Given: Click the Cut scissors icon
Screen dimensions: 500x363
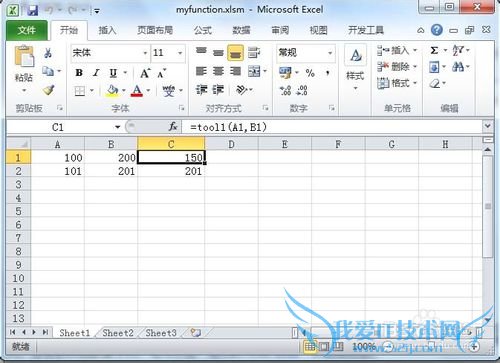Looking at the screenshot, I should click(x=48, y=53).
